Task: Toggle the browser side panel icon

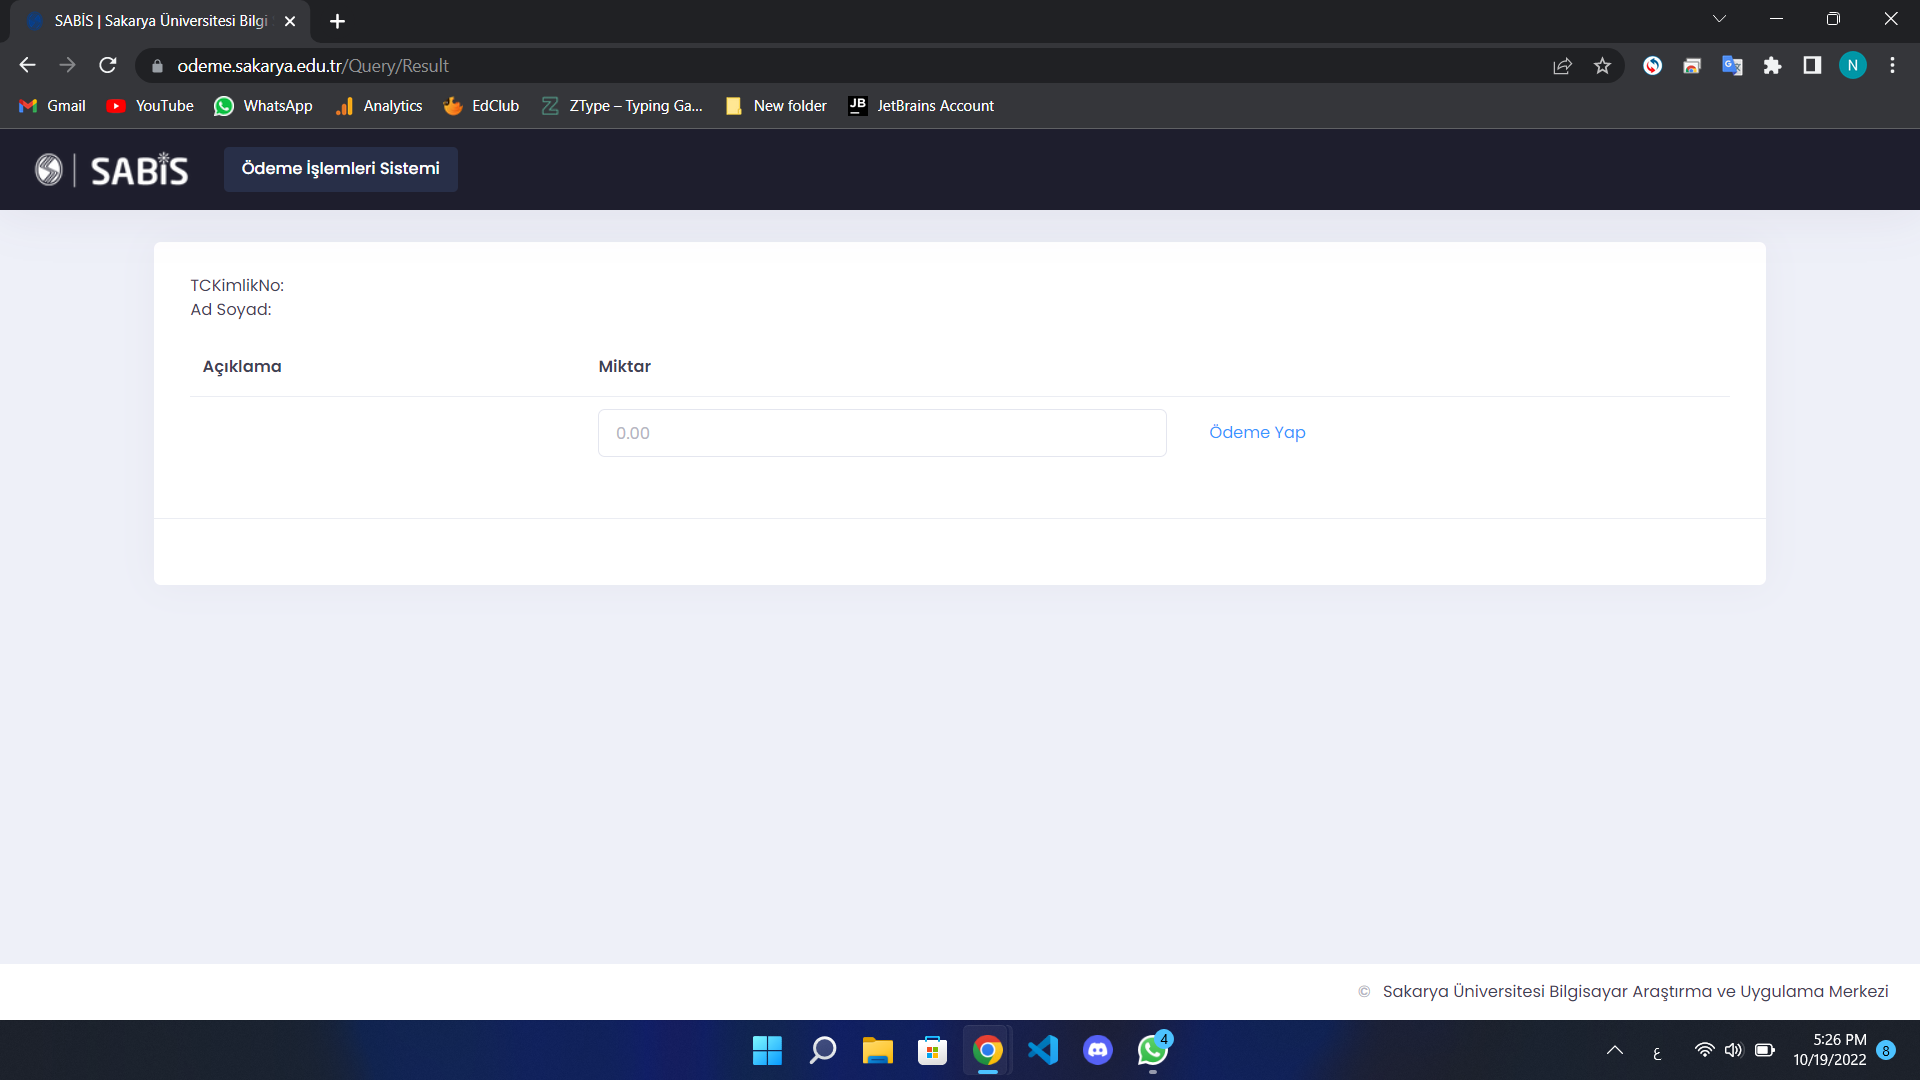Action: tap(1812, 66)
